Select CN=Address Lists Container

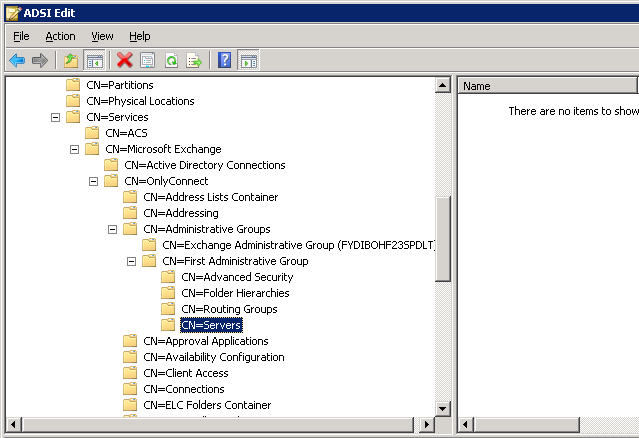pos(211,197)
